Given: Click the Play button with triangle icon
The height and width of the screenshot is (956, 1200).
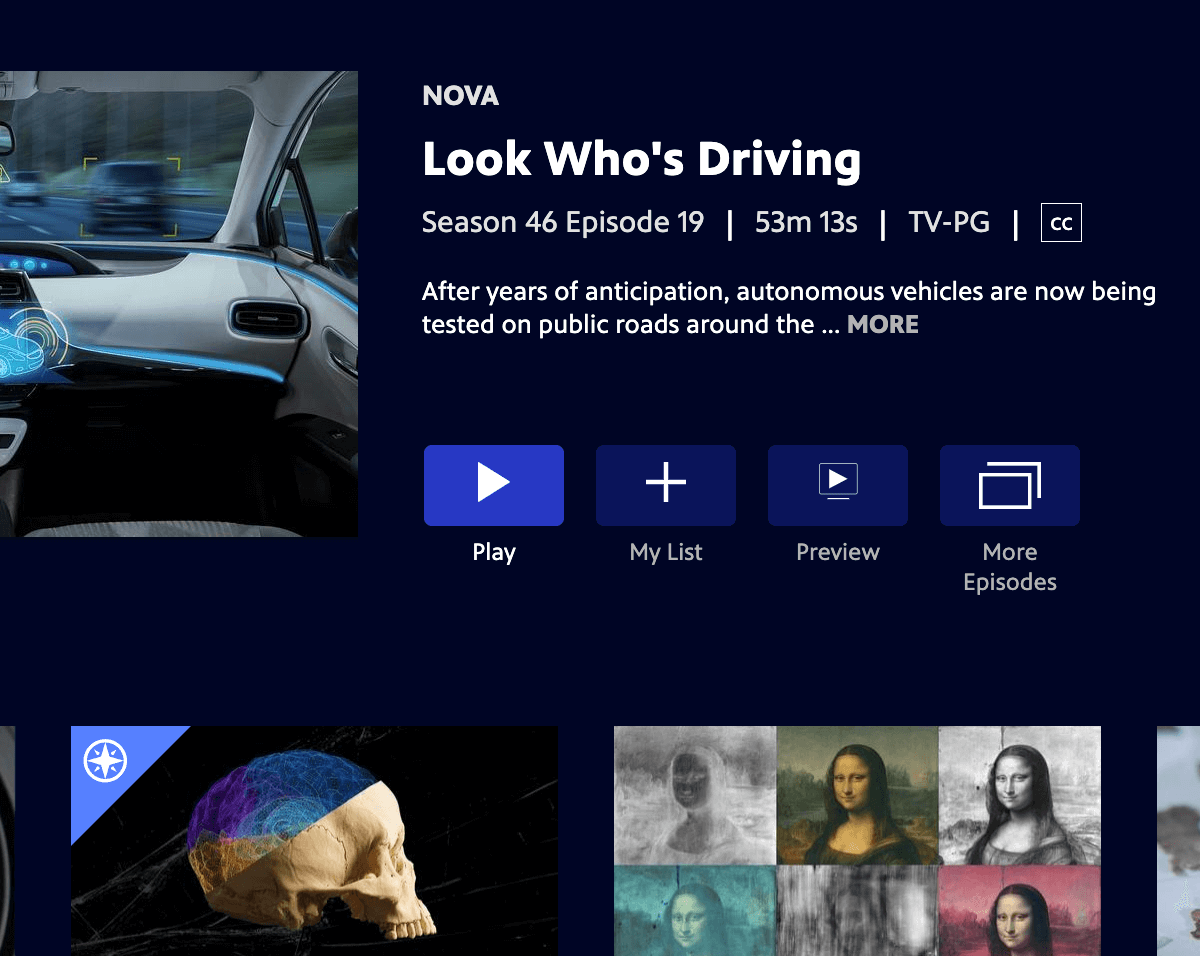Looking at the screenshot, I should pos(494,485).
